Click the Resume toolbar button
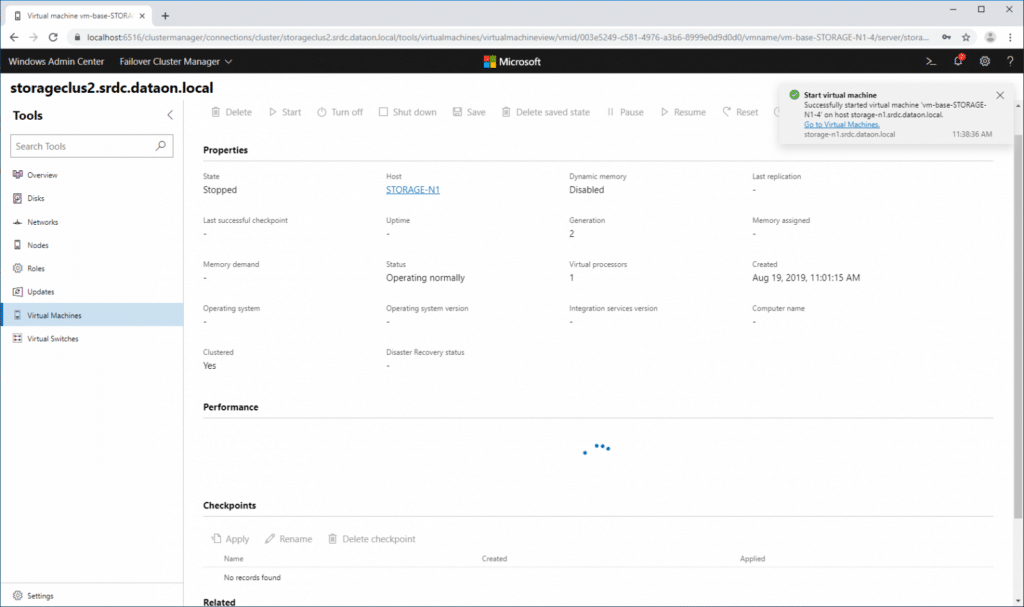Viewport: 1024px width, 607px height. click(x=682, y=112)
